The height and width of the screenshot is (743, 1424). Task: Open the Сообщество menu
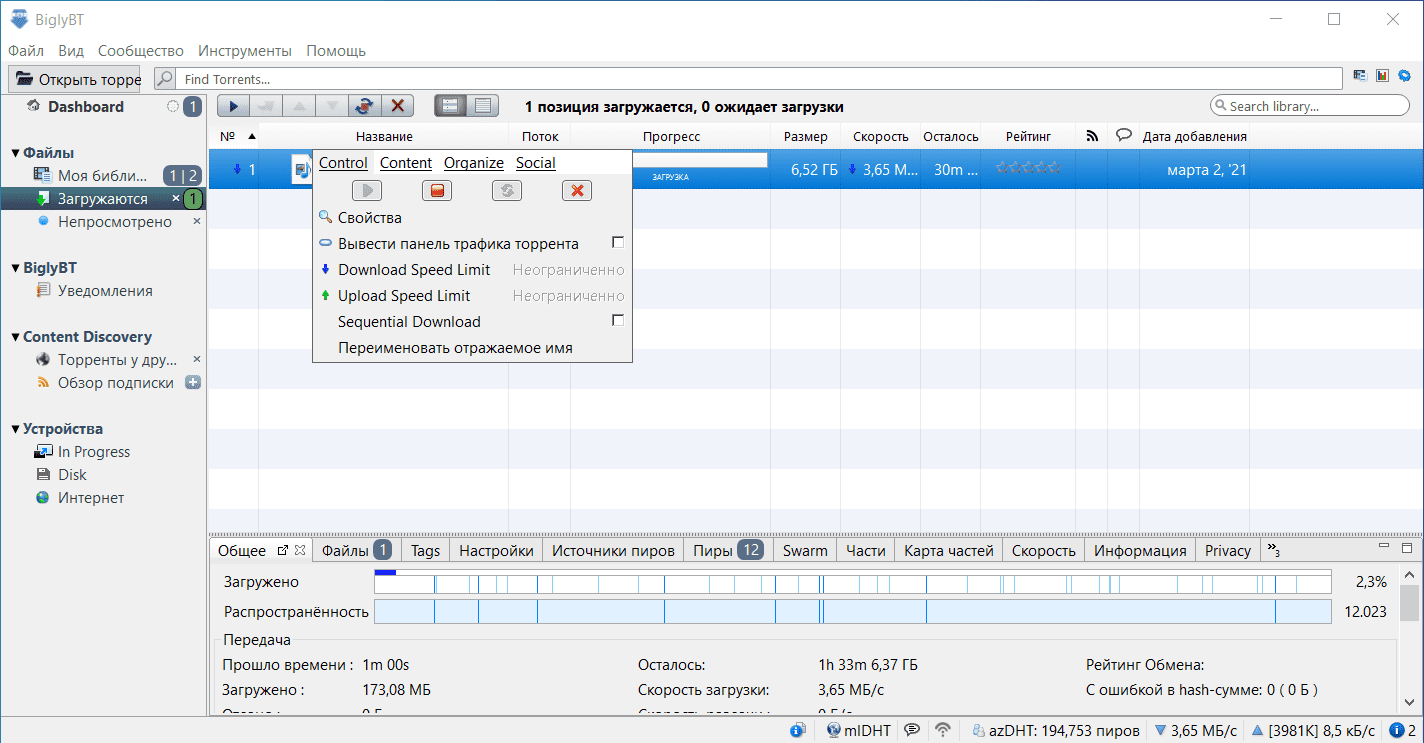point(141,50)
